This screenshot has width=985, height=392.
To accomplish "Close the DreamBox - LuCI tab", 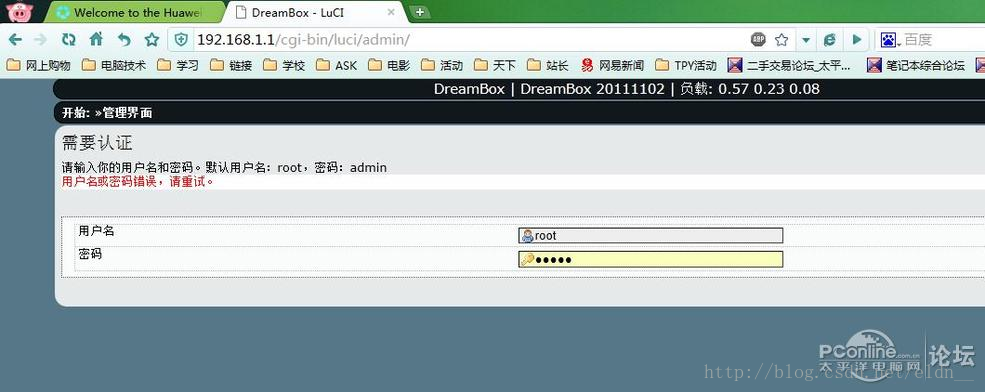I will (x=391, y=12).
